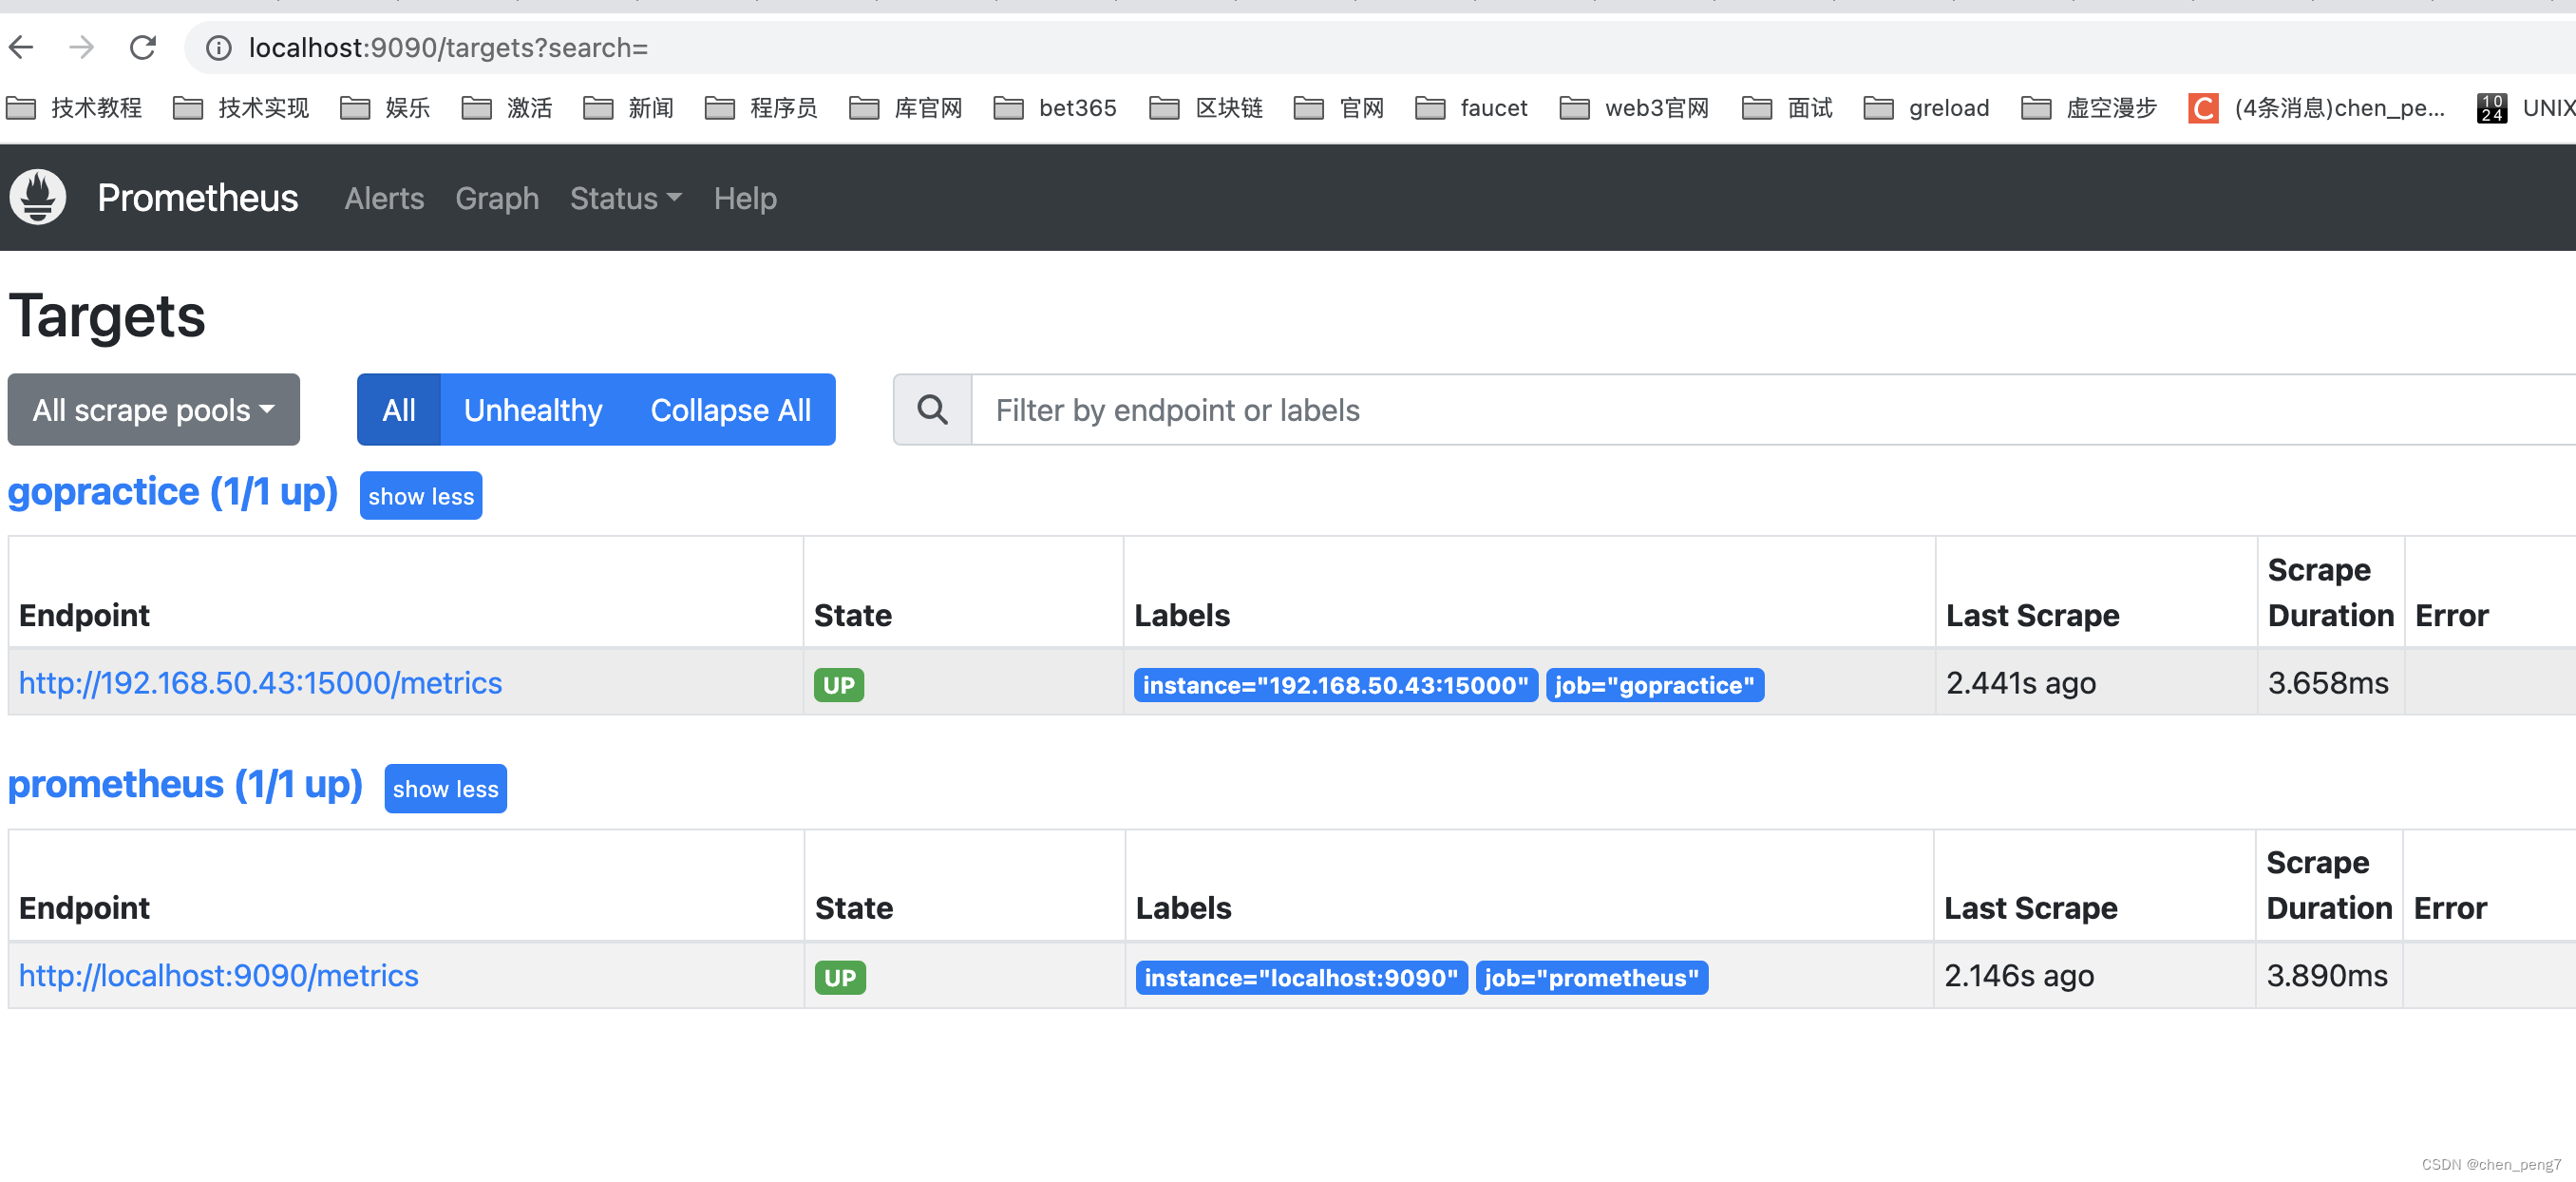Open the 面试 bookmark folder
Screen dimensions: 2576x1182
tap(1787, 108)
